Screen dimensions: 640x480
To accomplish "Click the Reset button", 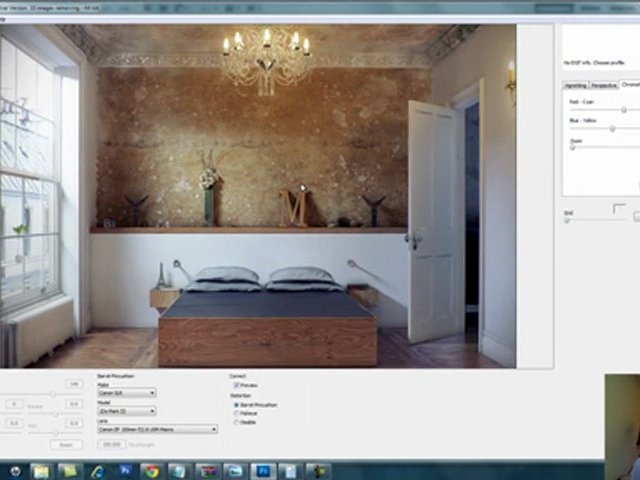I will [x=66, y=444].
